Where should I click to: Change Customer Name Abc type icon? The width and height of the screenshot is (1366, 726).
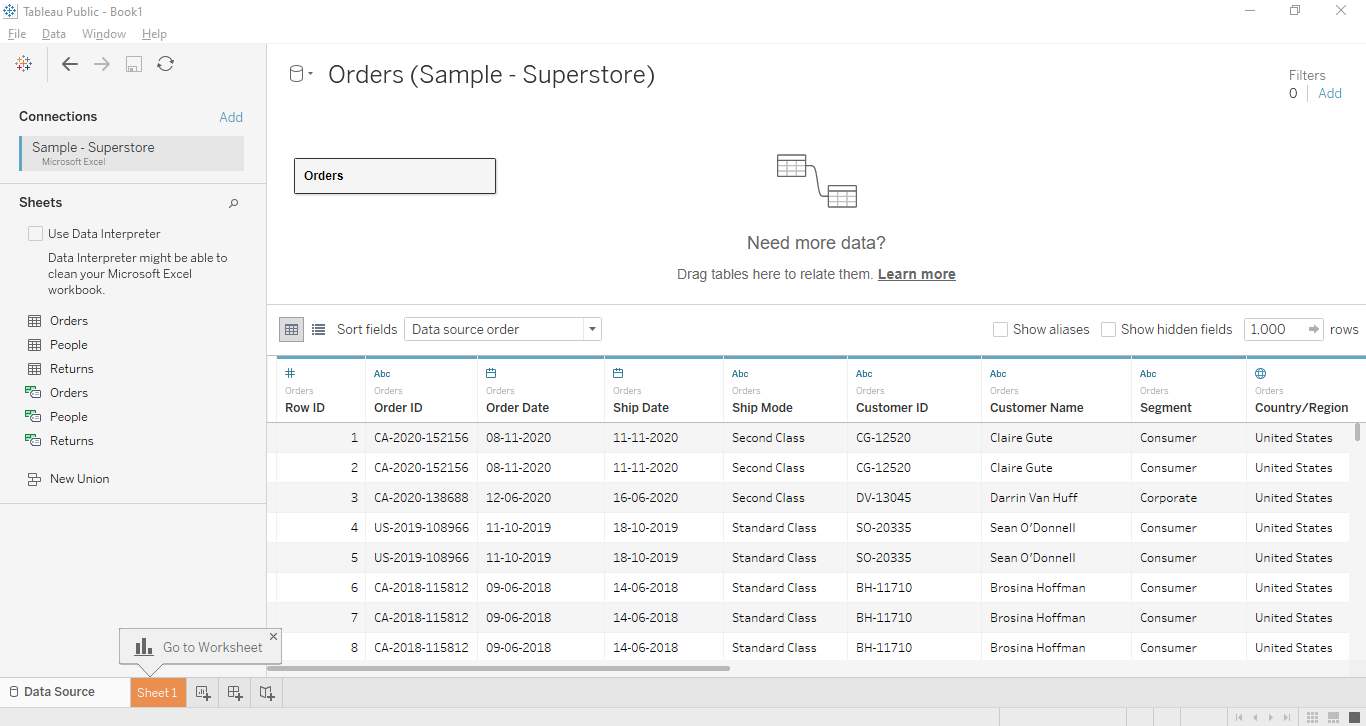(998, 374)
